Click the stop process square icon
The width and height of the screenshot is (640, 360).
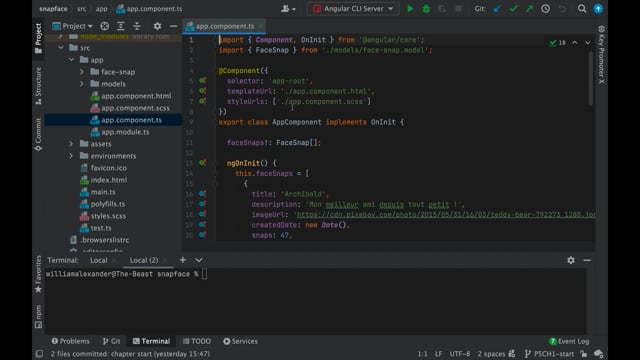click(458, 9)
